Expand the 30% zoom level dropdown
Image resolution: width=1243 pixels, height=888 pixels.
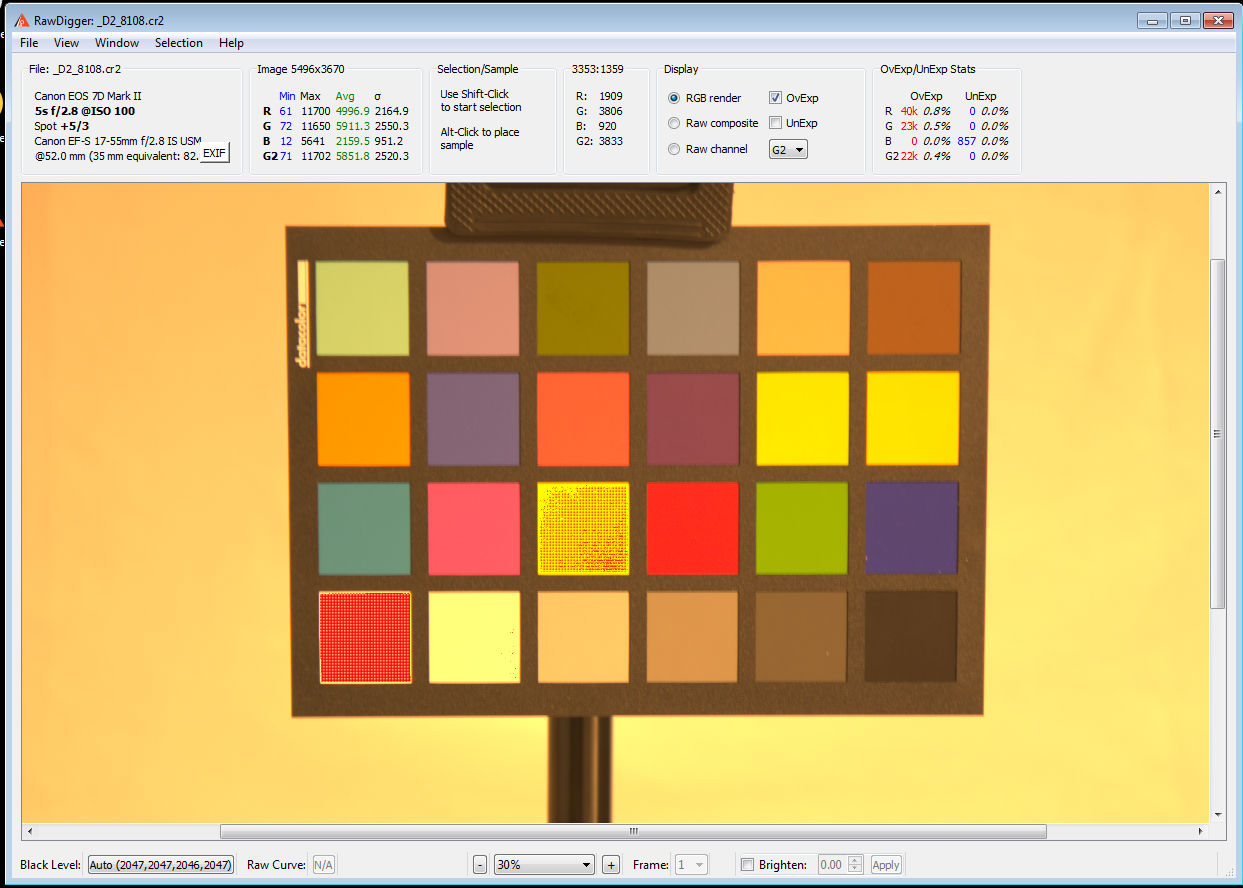[x=544, y=865]
